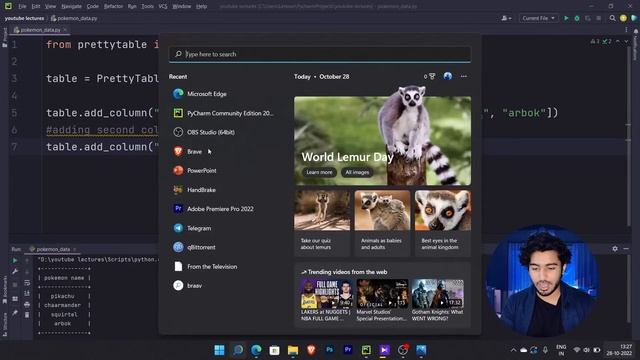Open File Explorer from the taskbar
Screen dimensions: 640x360
[293, 350]
